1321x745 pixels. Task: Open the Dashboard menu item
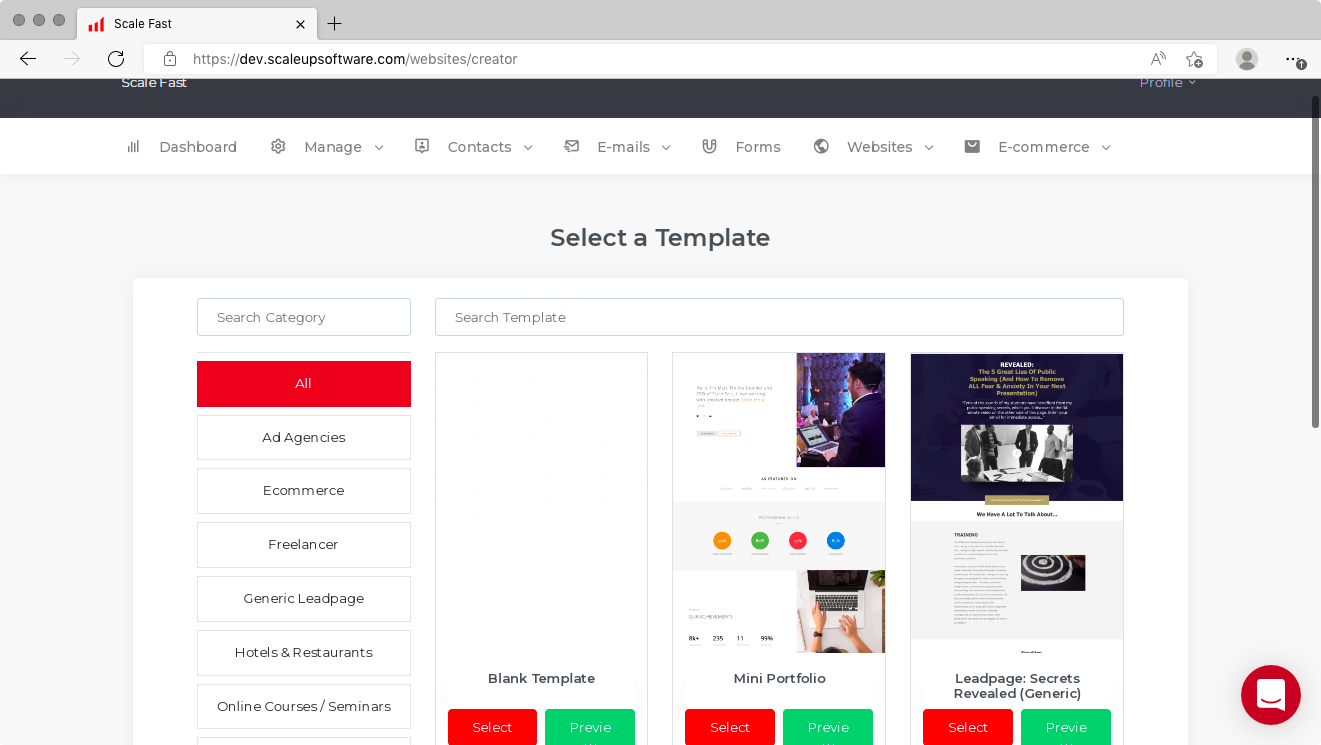pos(198,147)
